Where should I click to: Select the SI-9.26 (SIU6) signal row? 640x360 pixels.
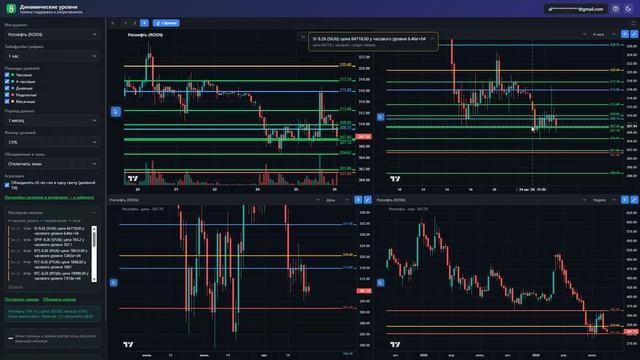pos(49,231)
